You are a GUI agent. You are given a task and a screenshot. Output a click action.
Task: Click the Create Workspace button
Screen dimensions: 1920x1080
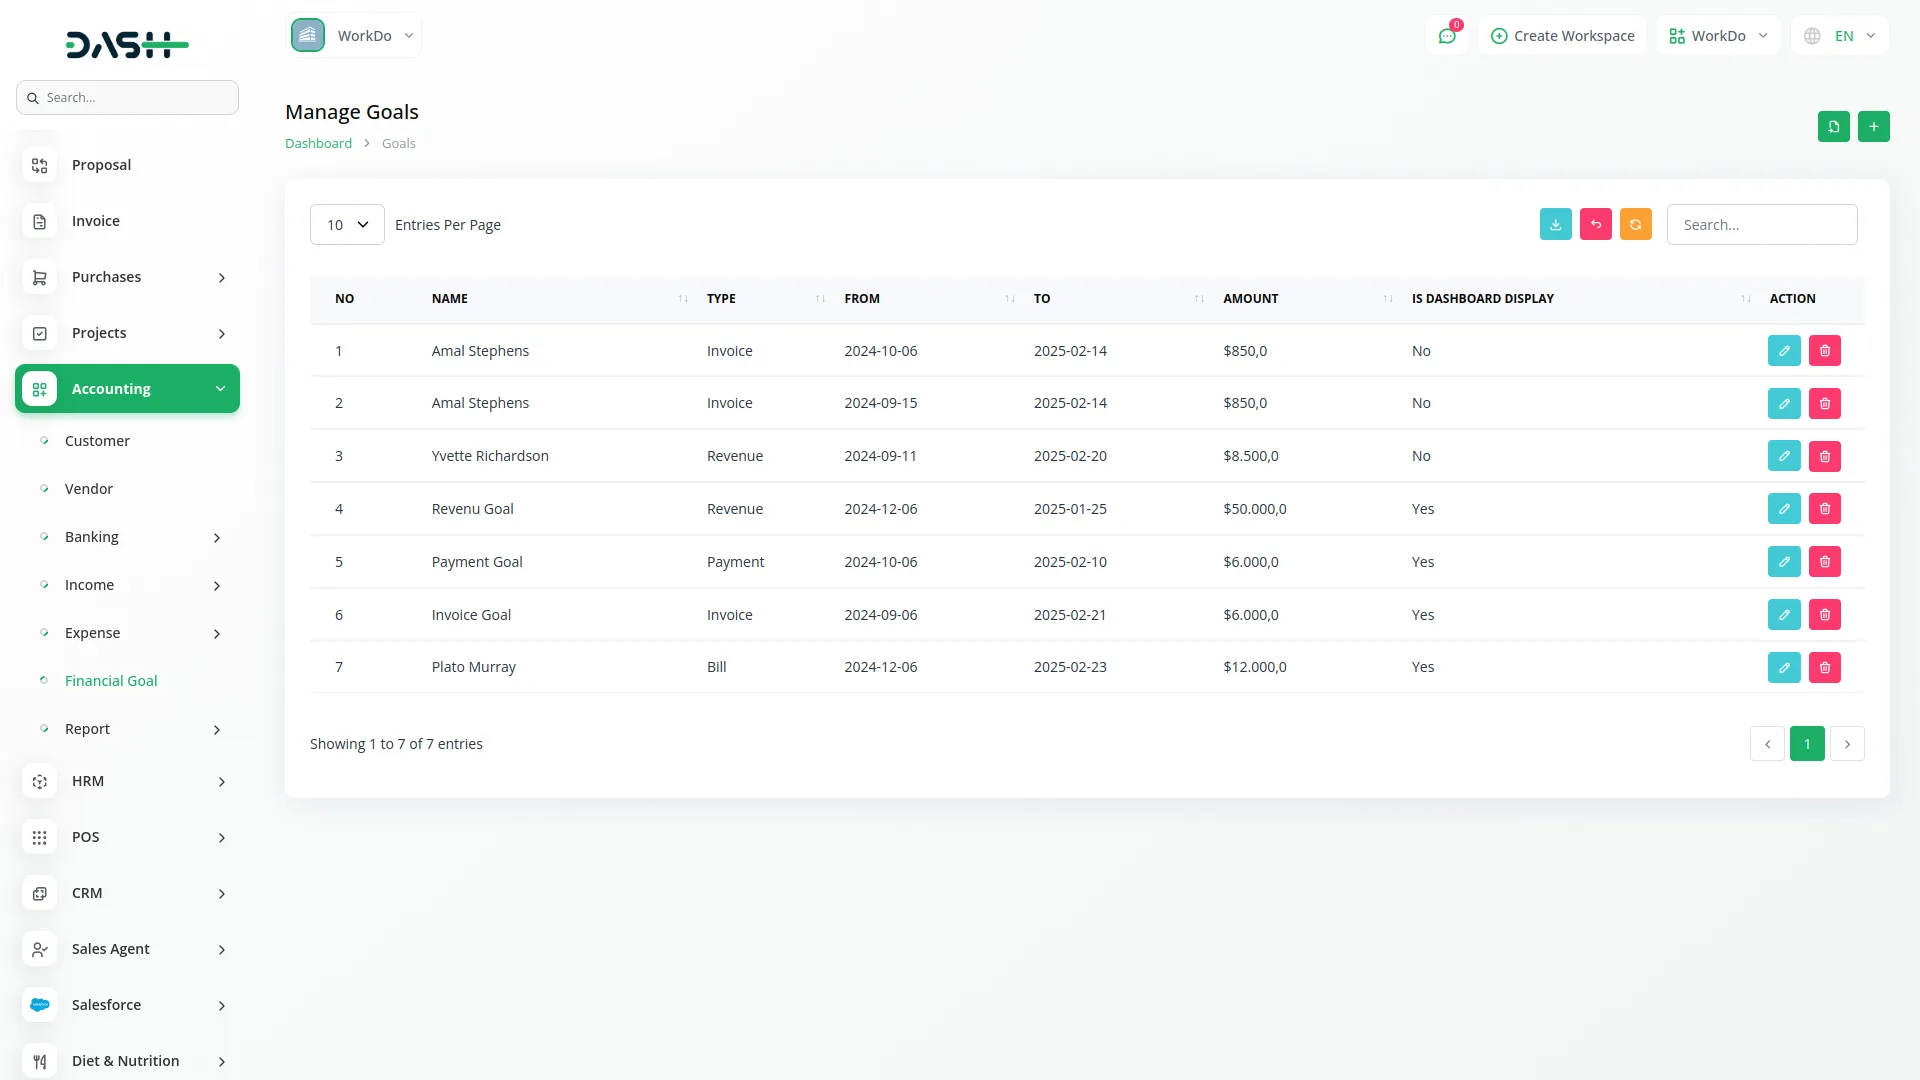(1561, 36)
